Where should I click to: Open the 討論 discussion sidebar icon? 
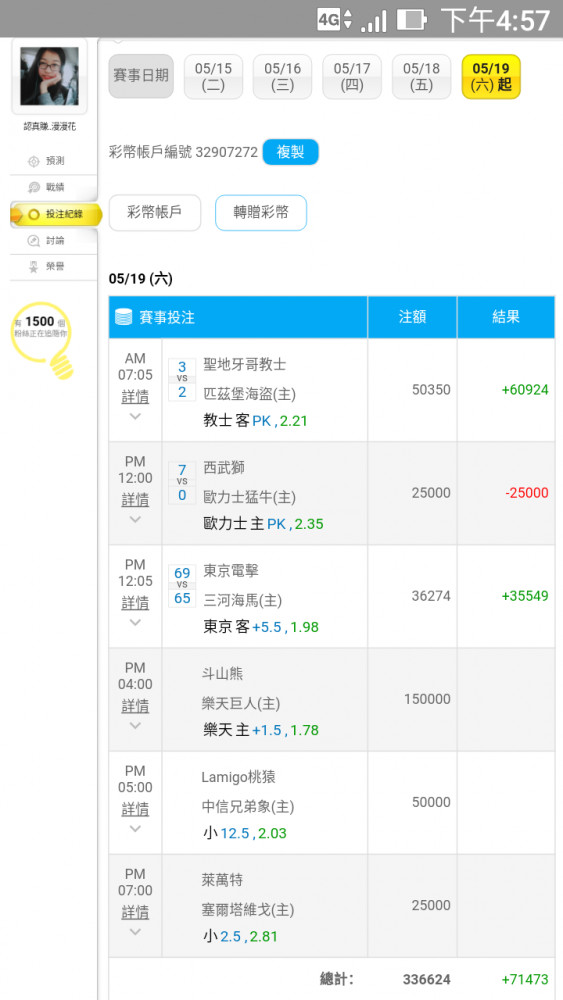coord(34,240)
